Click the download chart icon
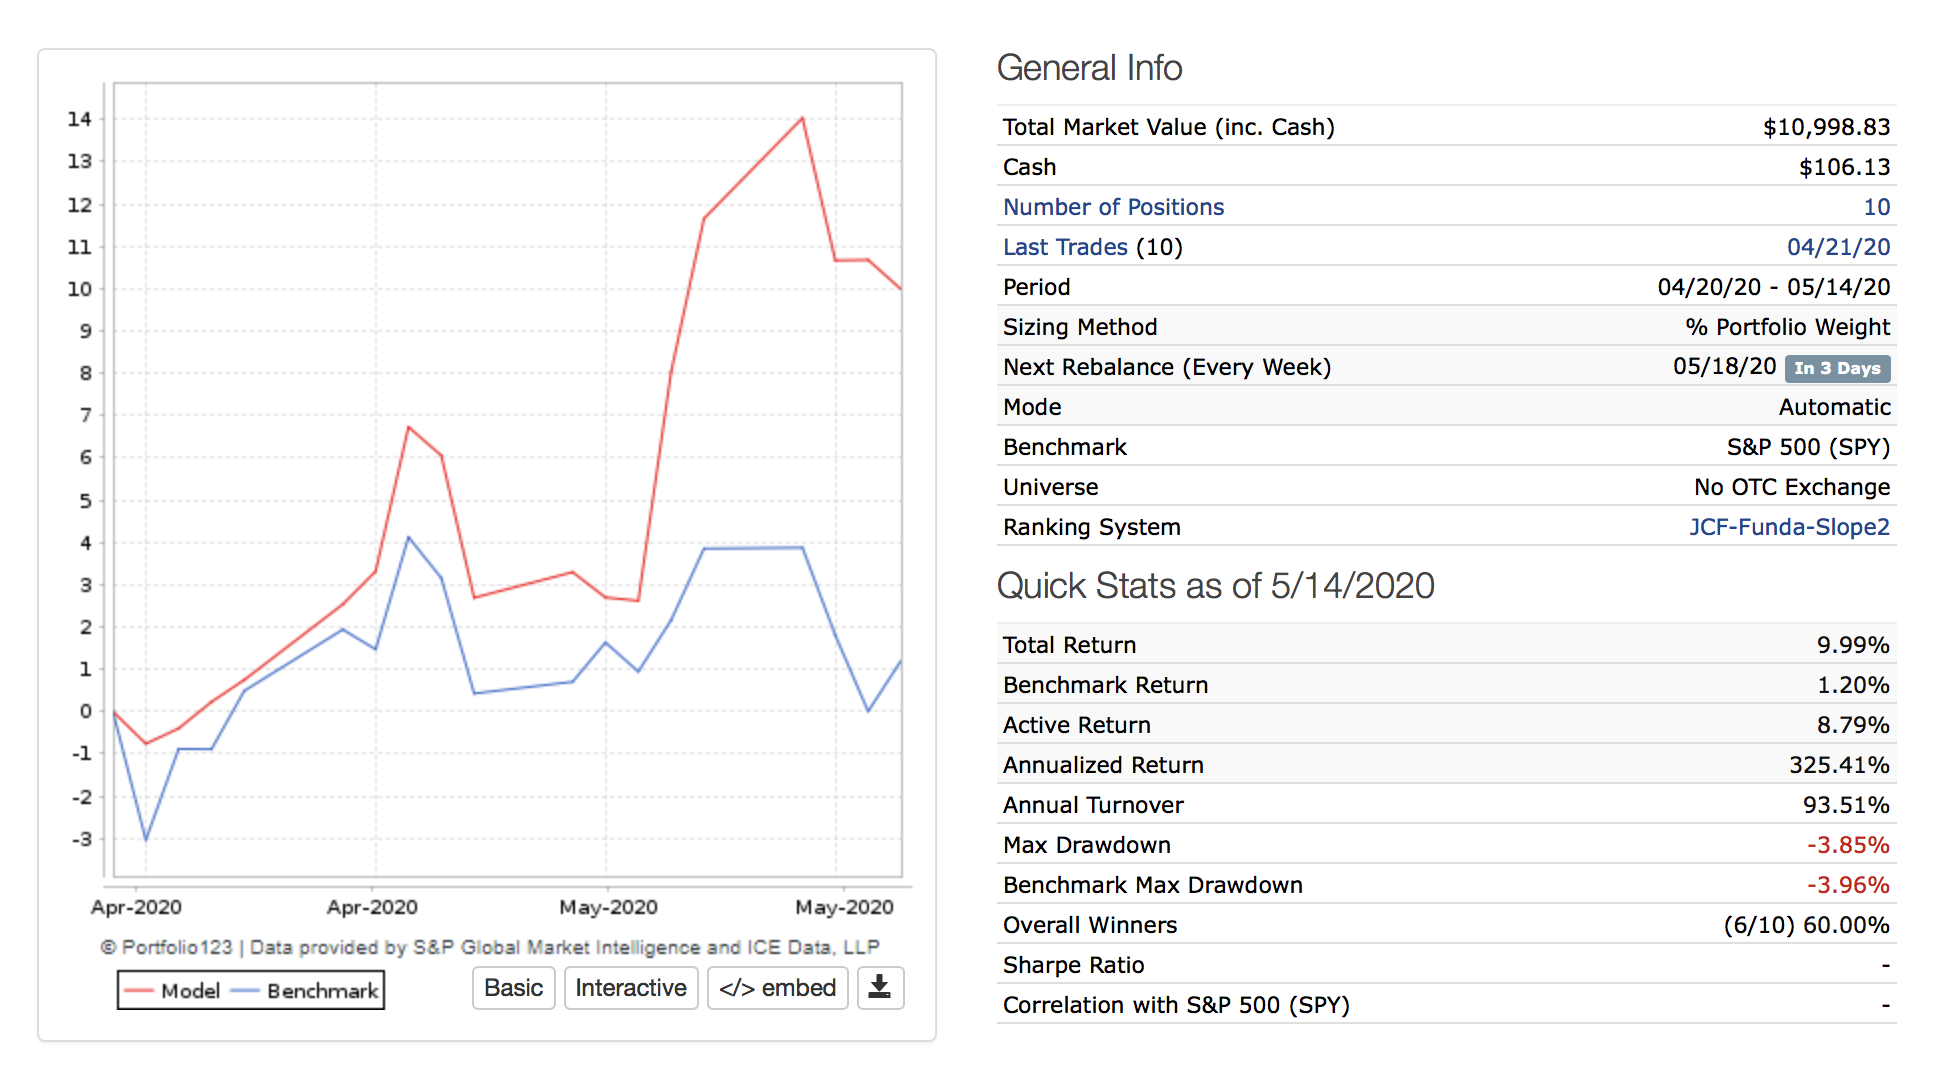Screen dimensions: 1936x1072 coord(880,988)
